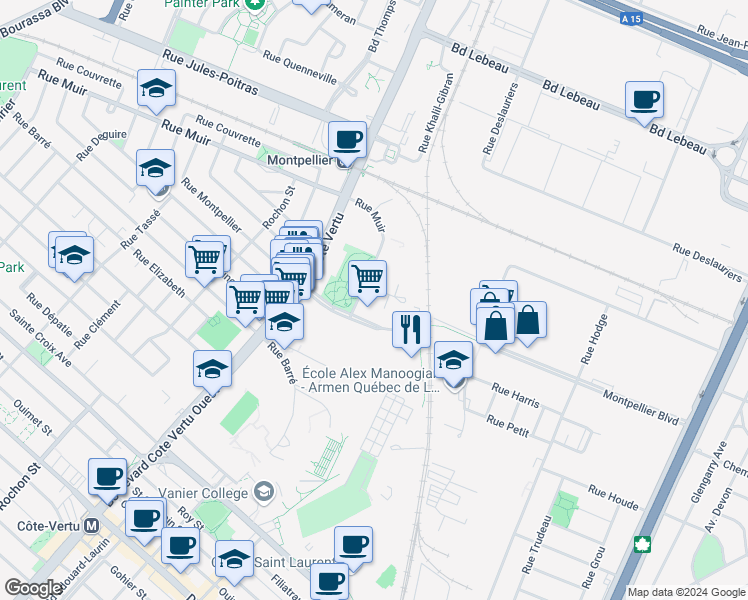The height and width of the screenshot is (600, 748).
Task: Click the Rue Grou street label
Action: pyautogui.click(x=593, y=567)
